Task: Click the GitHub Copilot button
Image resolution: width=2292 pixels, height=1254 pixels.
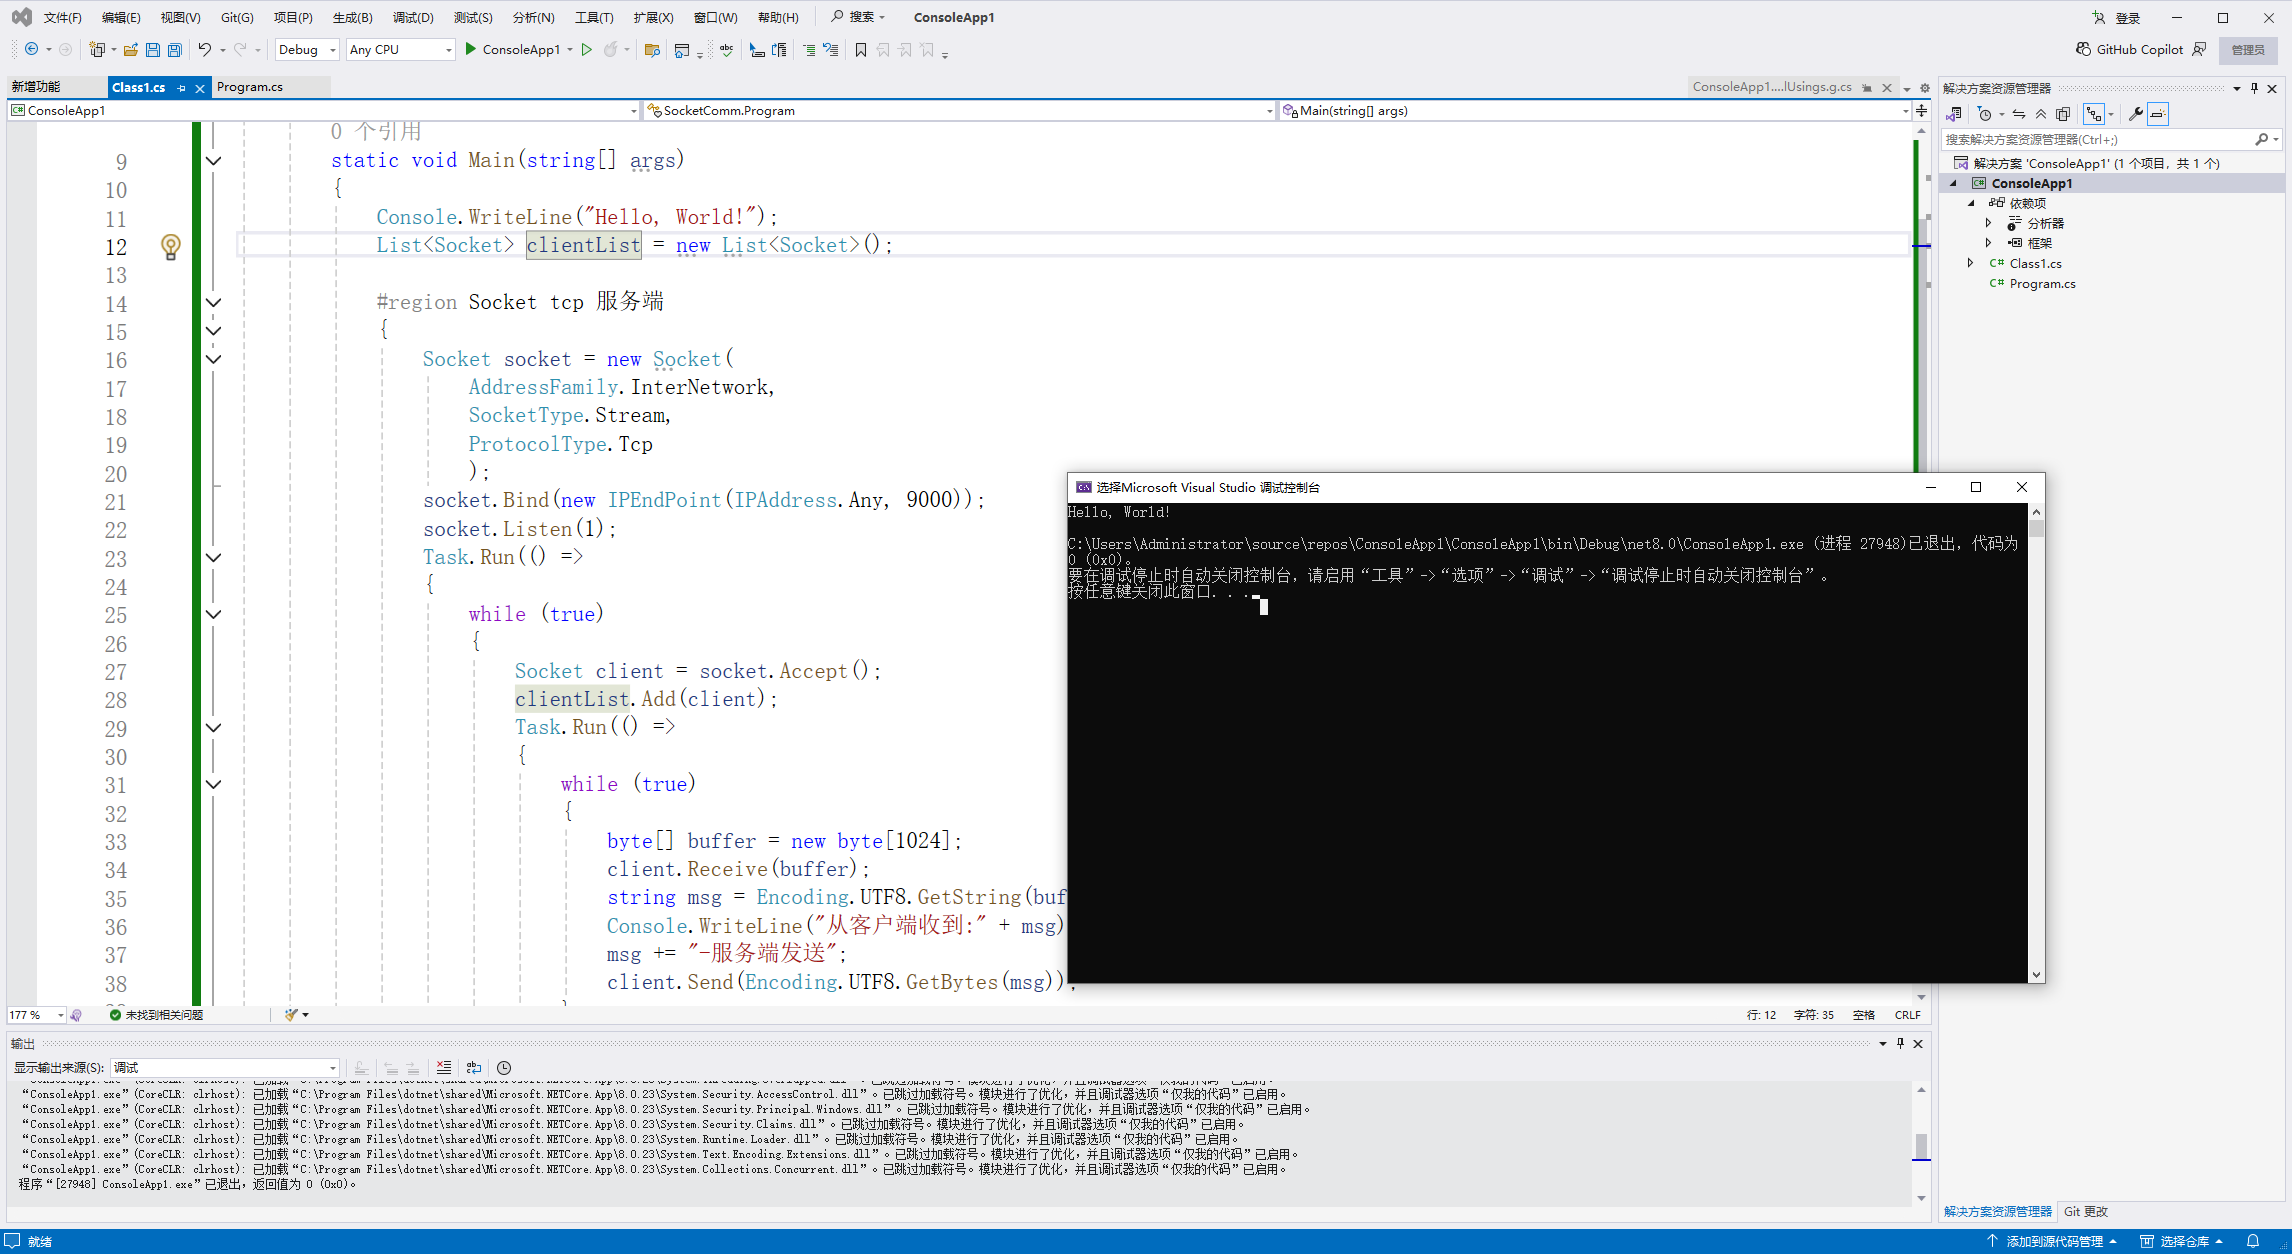Action: pyautogui.click(x=2130, y=50)
